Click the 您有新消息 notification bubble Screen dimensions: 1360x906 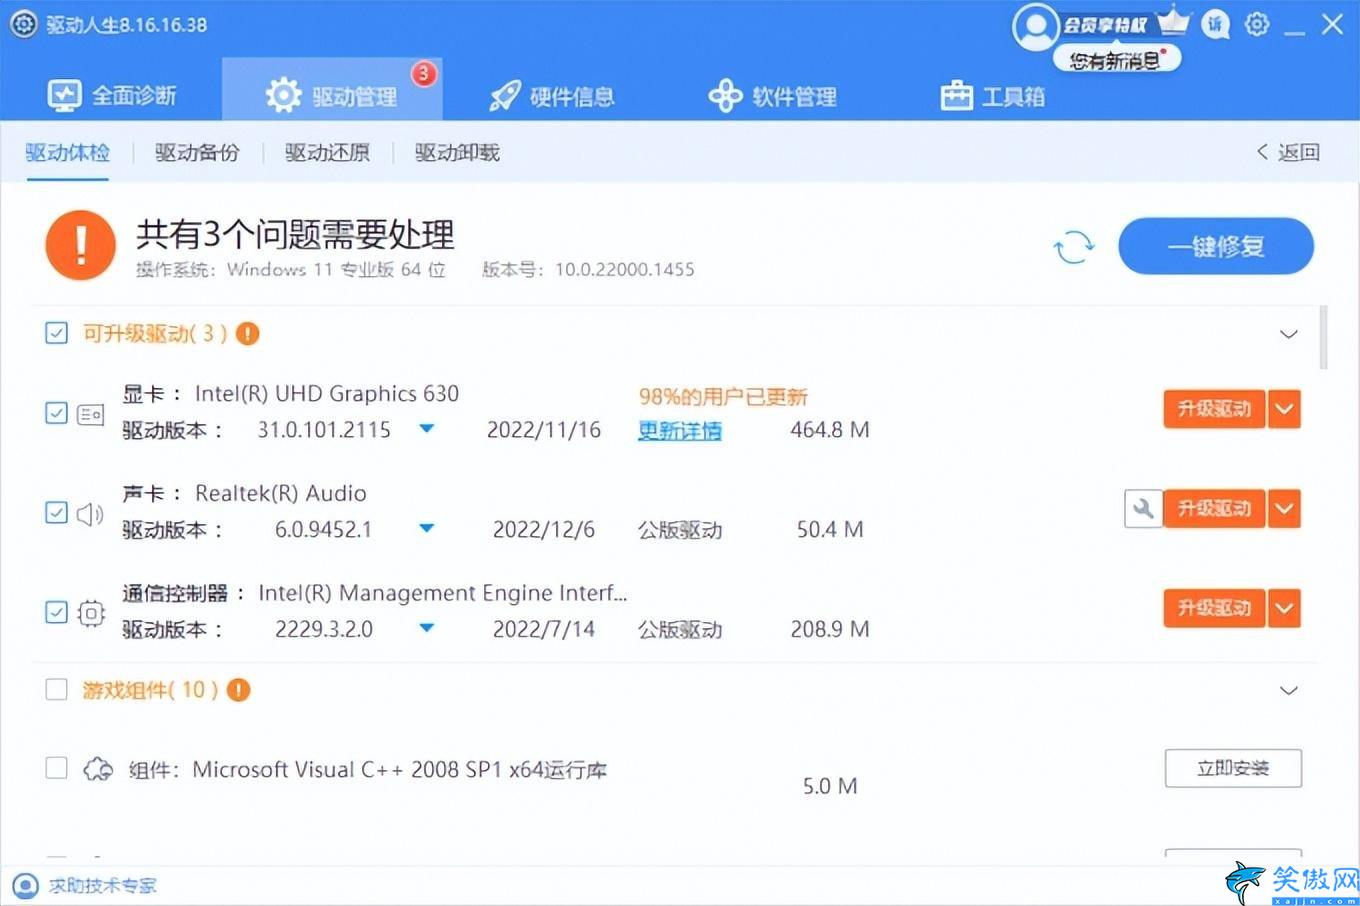pyautogui.click(x=1116, y=60)
